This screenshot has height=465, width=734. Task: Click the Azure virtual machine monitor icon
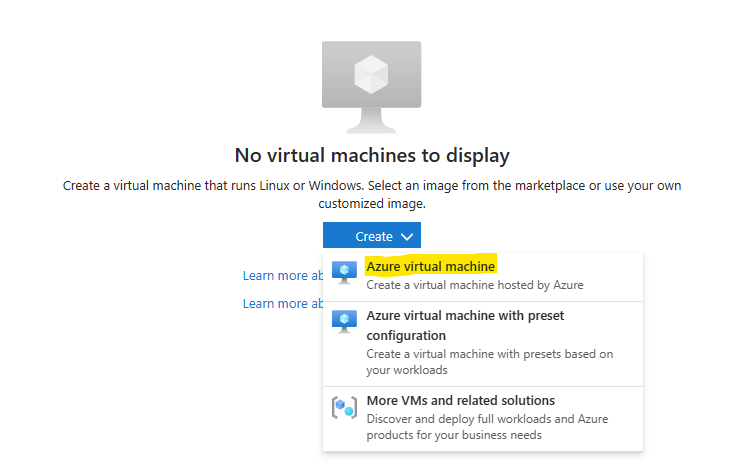point(345,272)
